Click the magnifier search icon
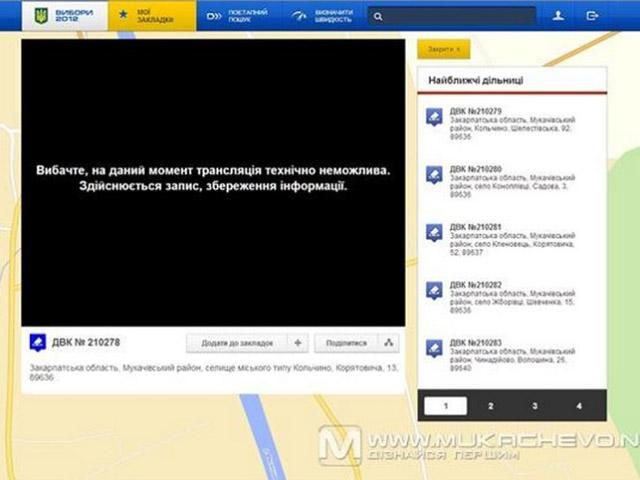 coord(378,16)
